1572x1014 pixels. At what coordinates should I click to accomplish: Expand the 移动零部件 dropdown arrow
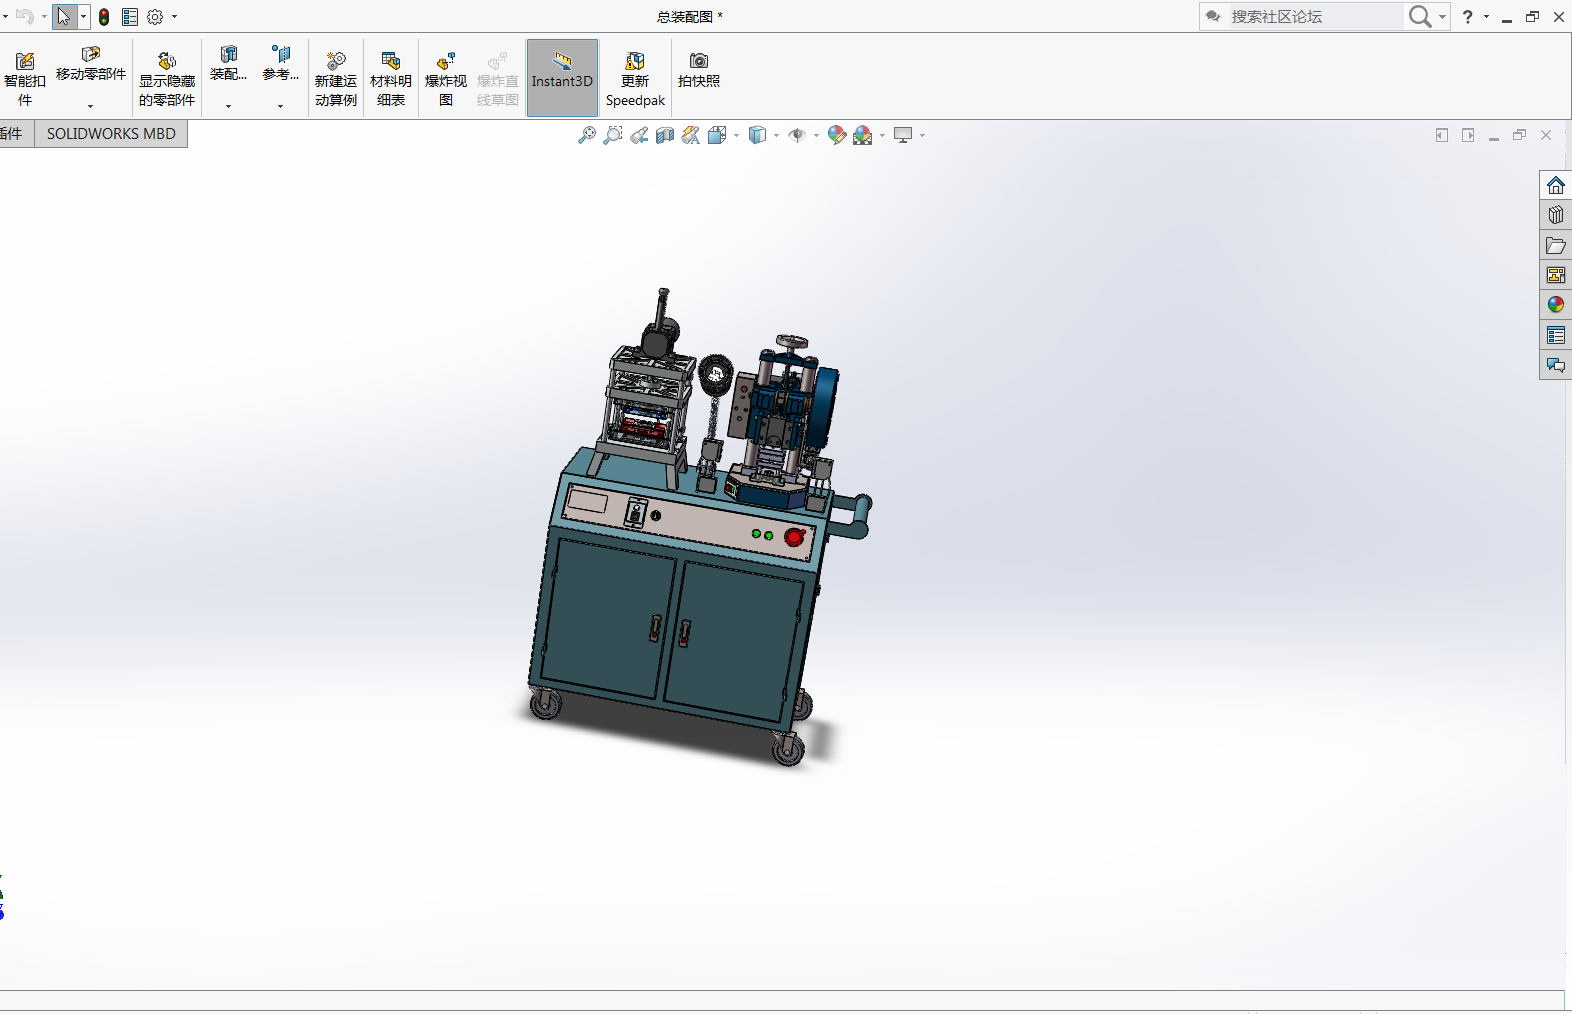[91, 106]
